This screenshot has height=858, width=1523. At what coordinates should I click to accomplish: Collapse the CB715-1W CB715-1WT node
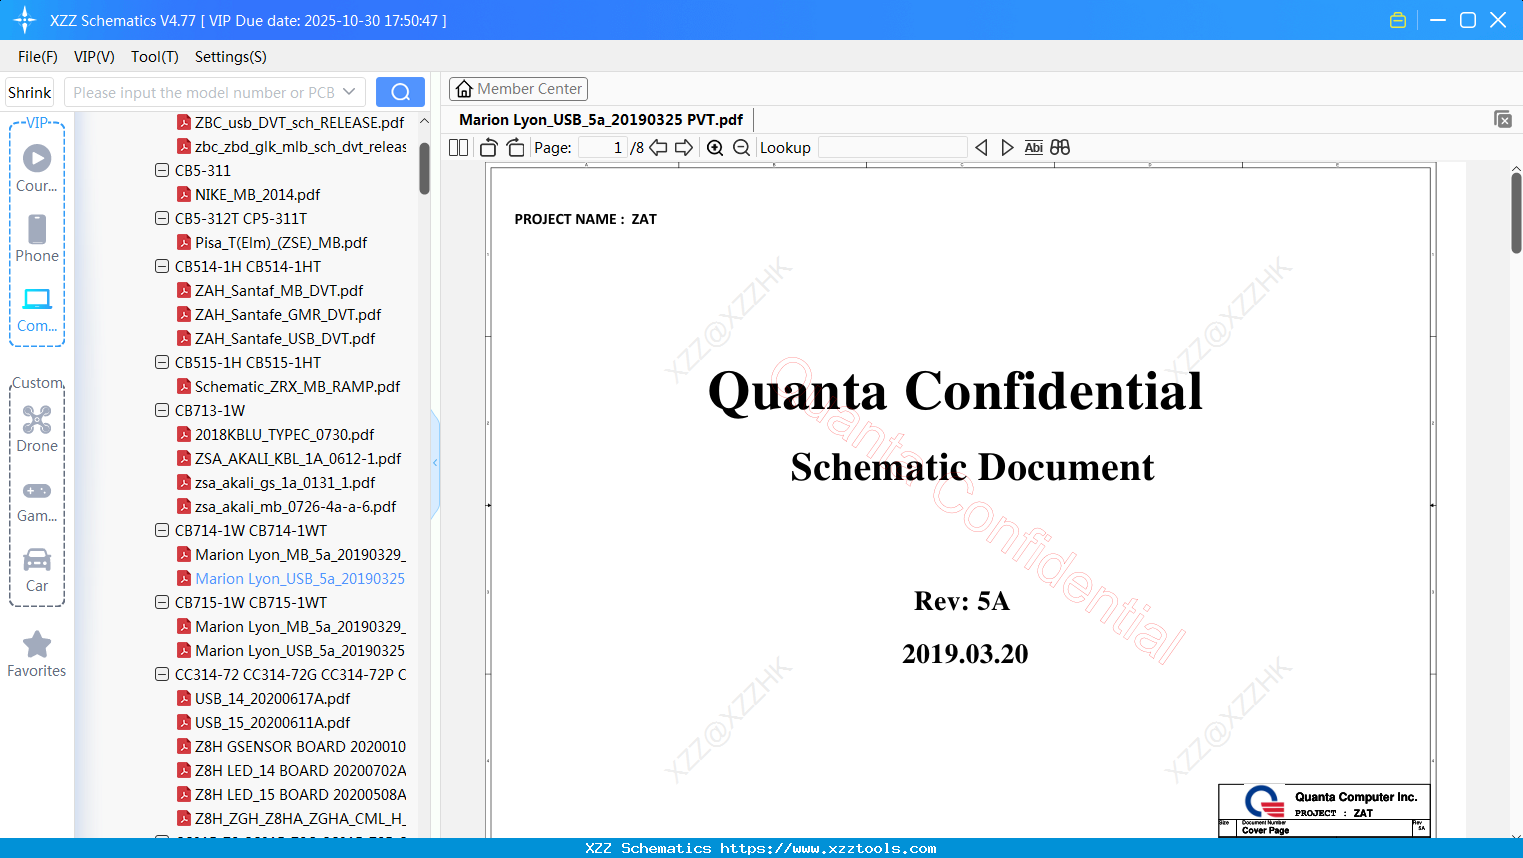pos(162,602)
